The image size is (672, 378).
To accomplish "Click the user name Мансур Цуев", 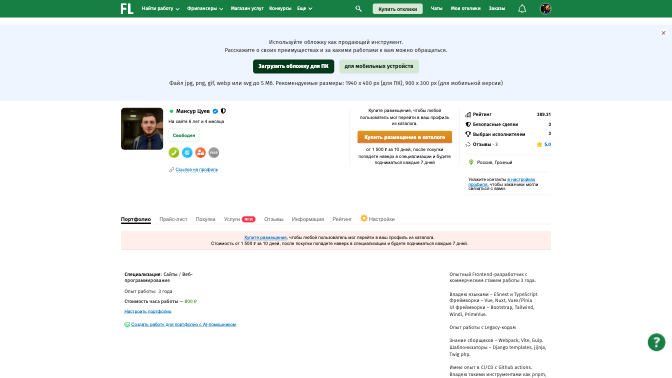I will [x=193, y=111].
